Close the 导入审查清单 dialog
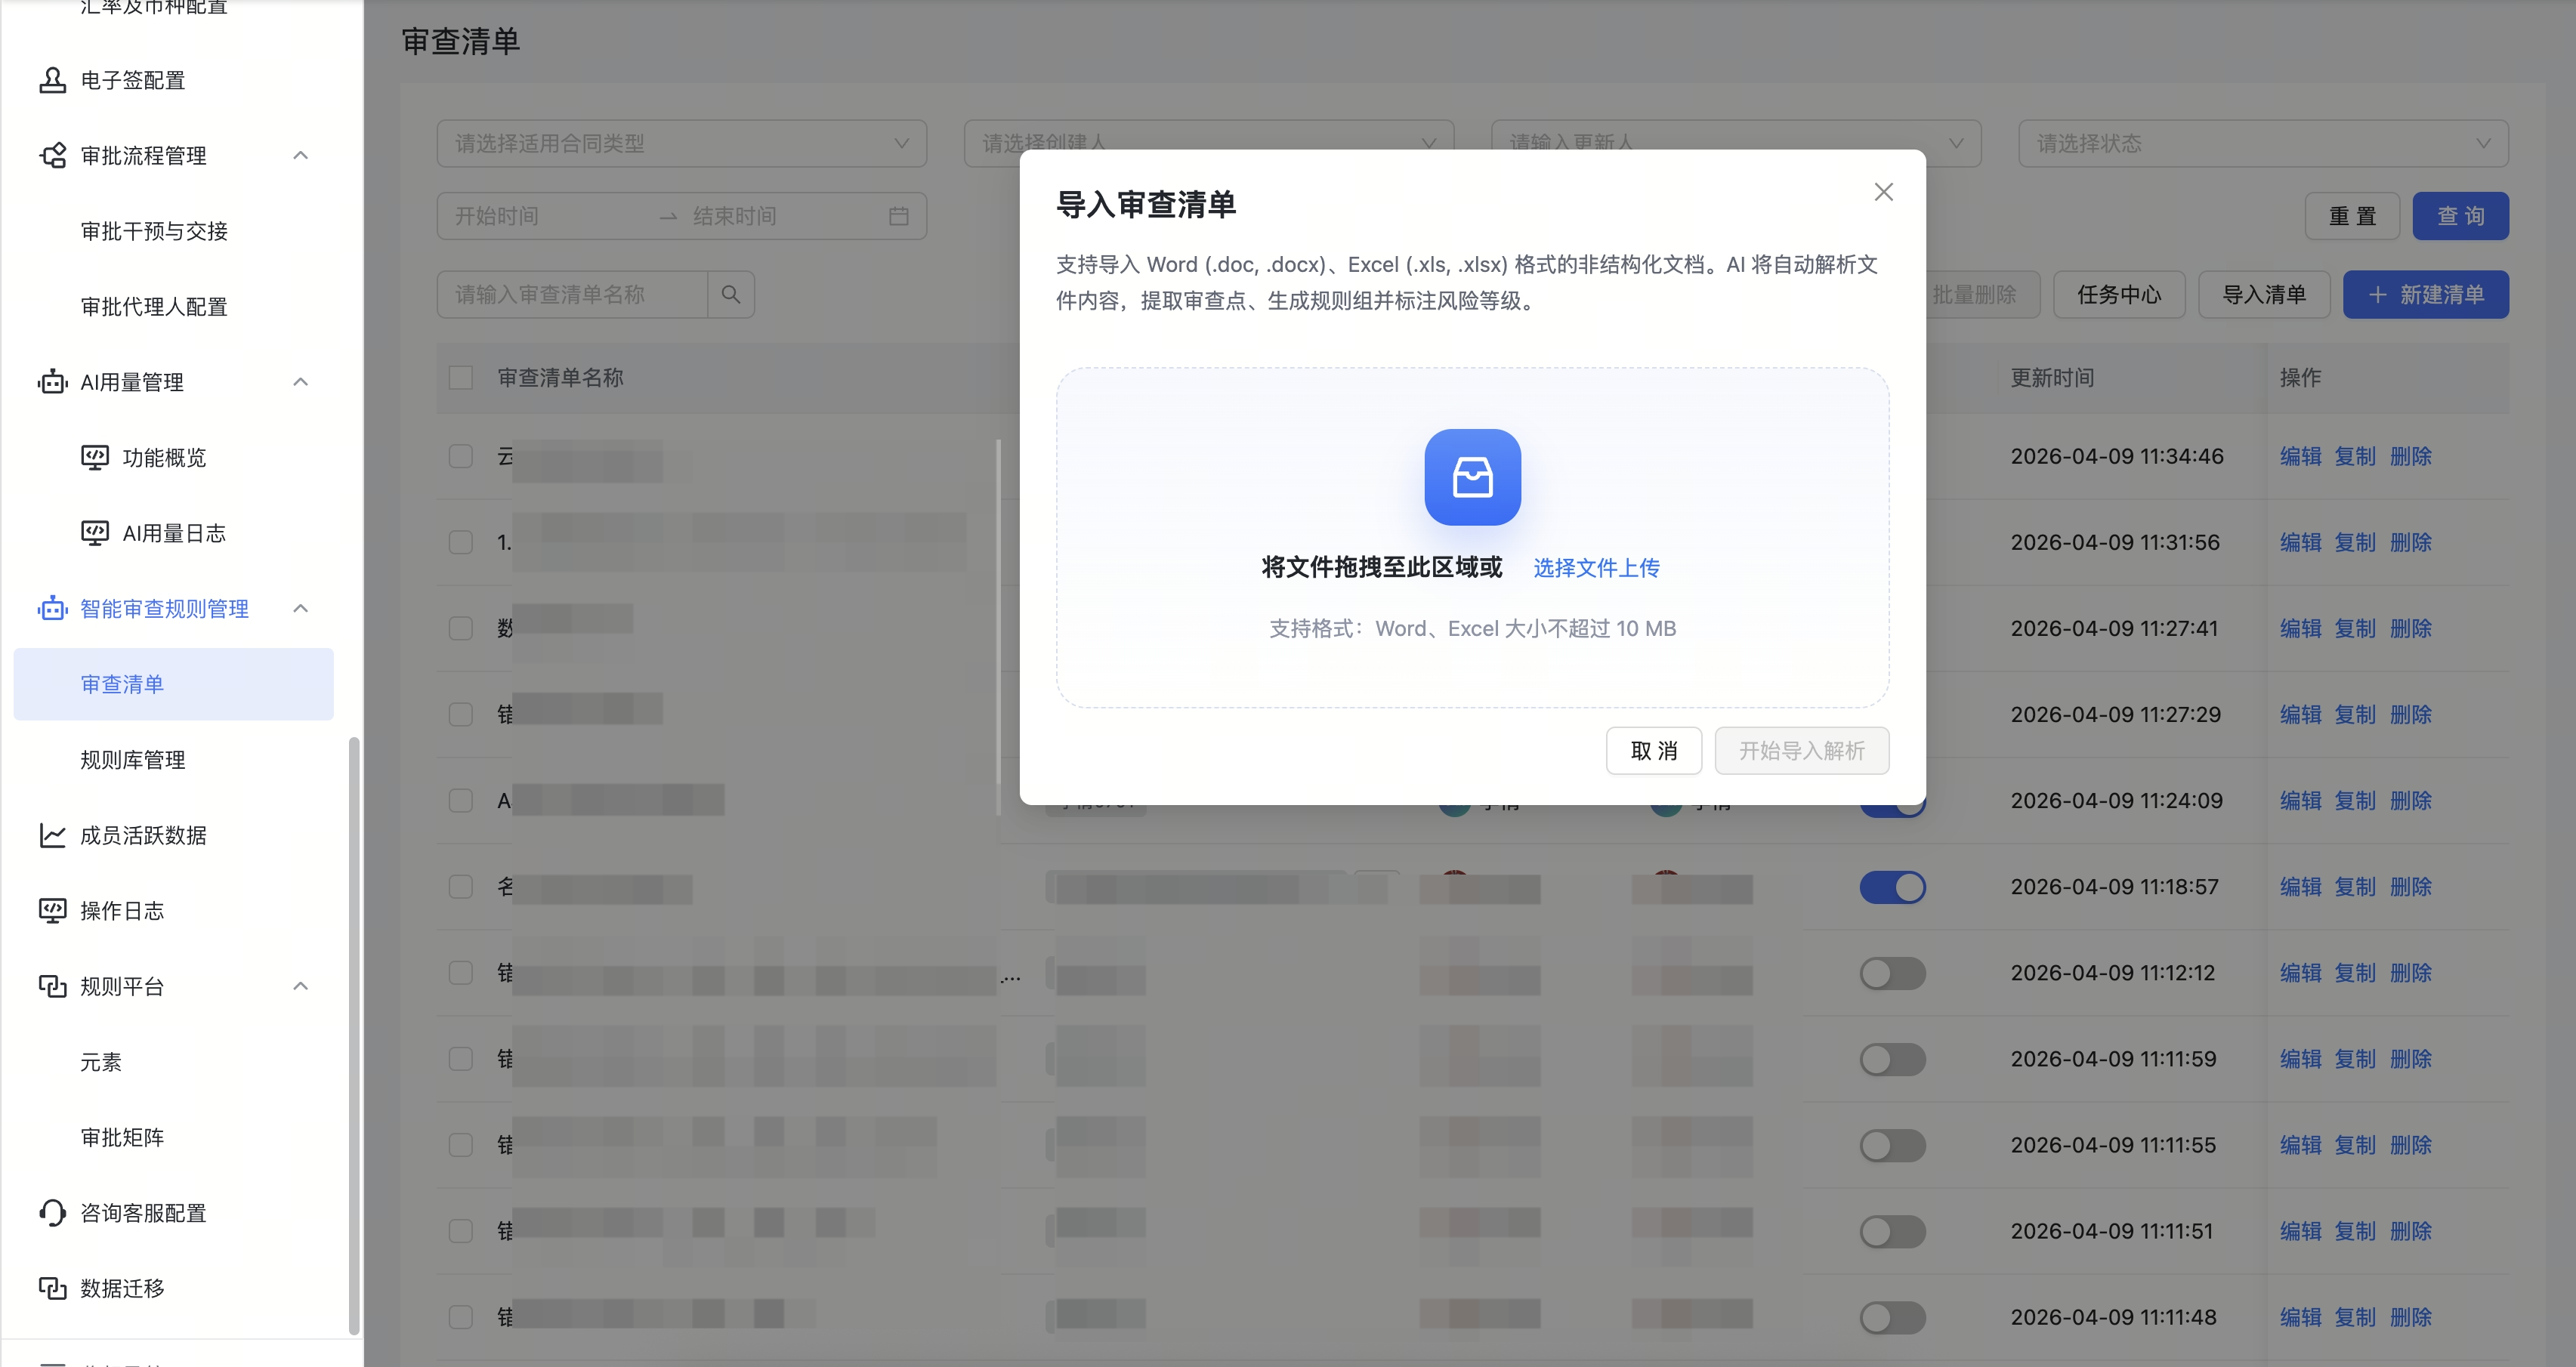 click(1883, 192)
